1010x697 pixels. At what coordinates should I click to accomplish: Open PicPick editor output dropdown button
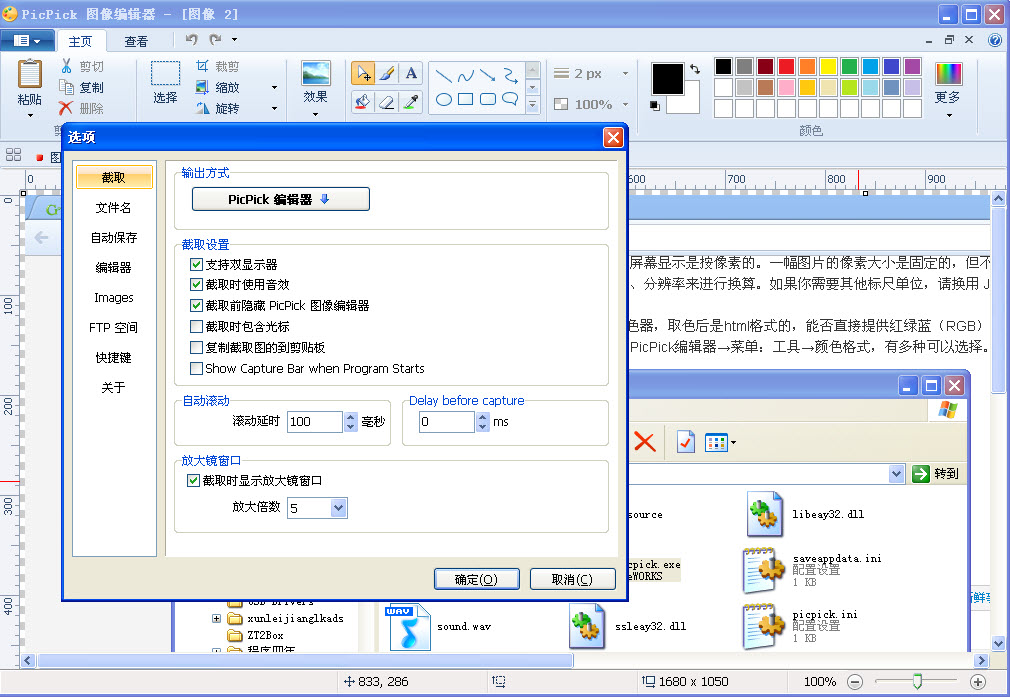281,199
